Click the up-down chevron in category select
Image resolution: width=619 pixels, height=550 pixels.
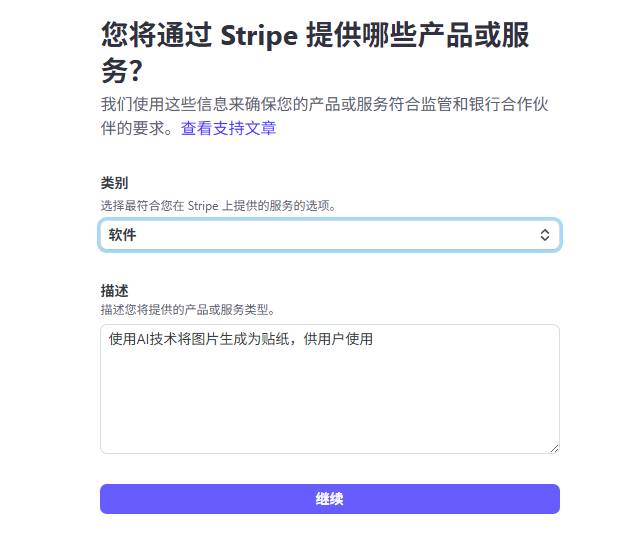click(545, 235)
